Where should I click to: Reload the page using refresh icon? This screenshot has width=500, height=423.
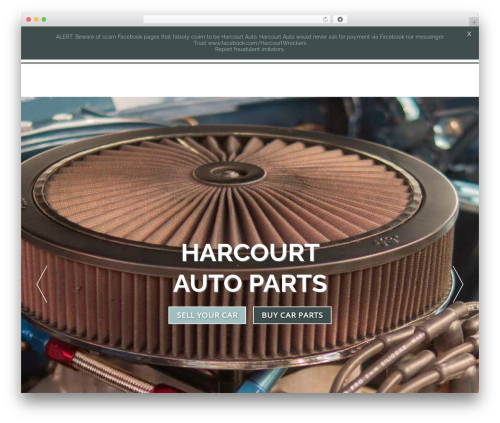pos(326,20)
